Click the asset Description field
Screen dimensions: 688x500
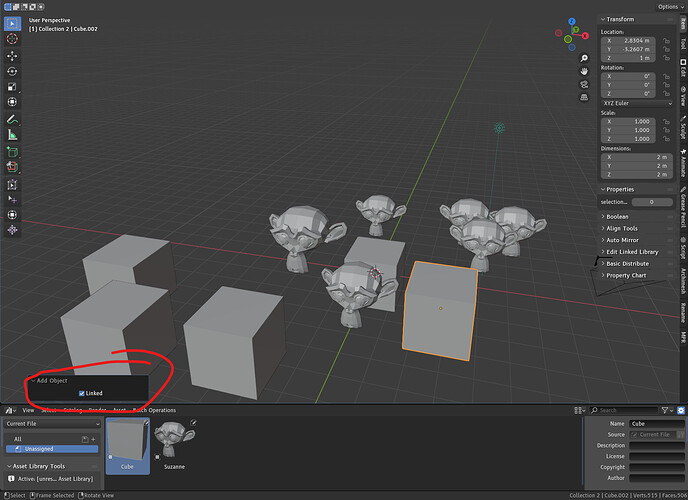[656, 446]
